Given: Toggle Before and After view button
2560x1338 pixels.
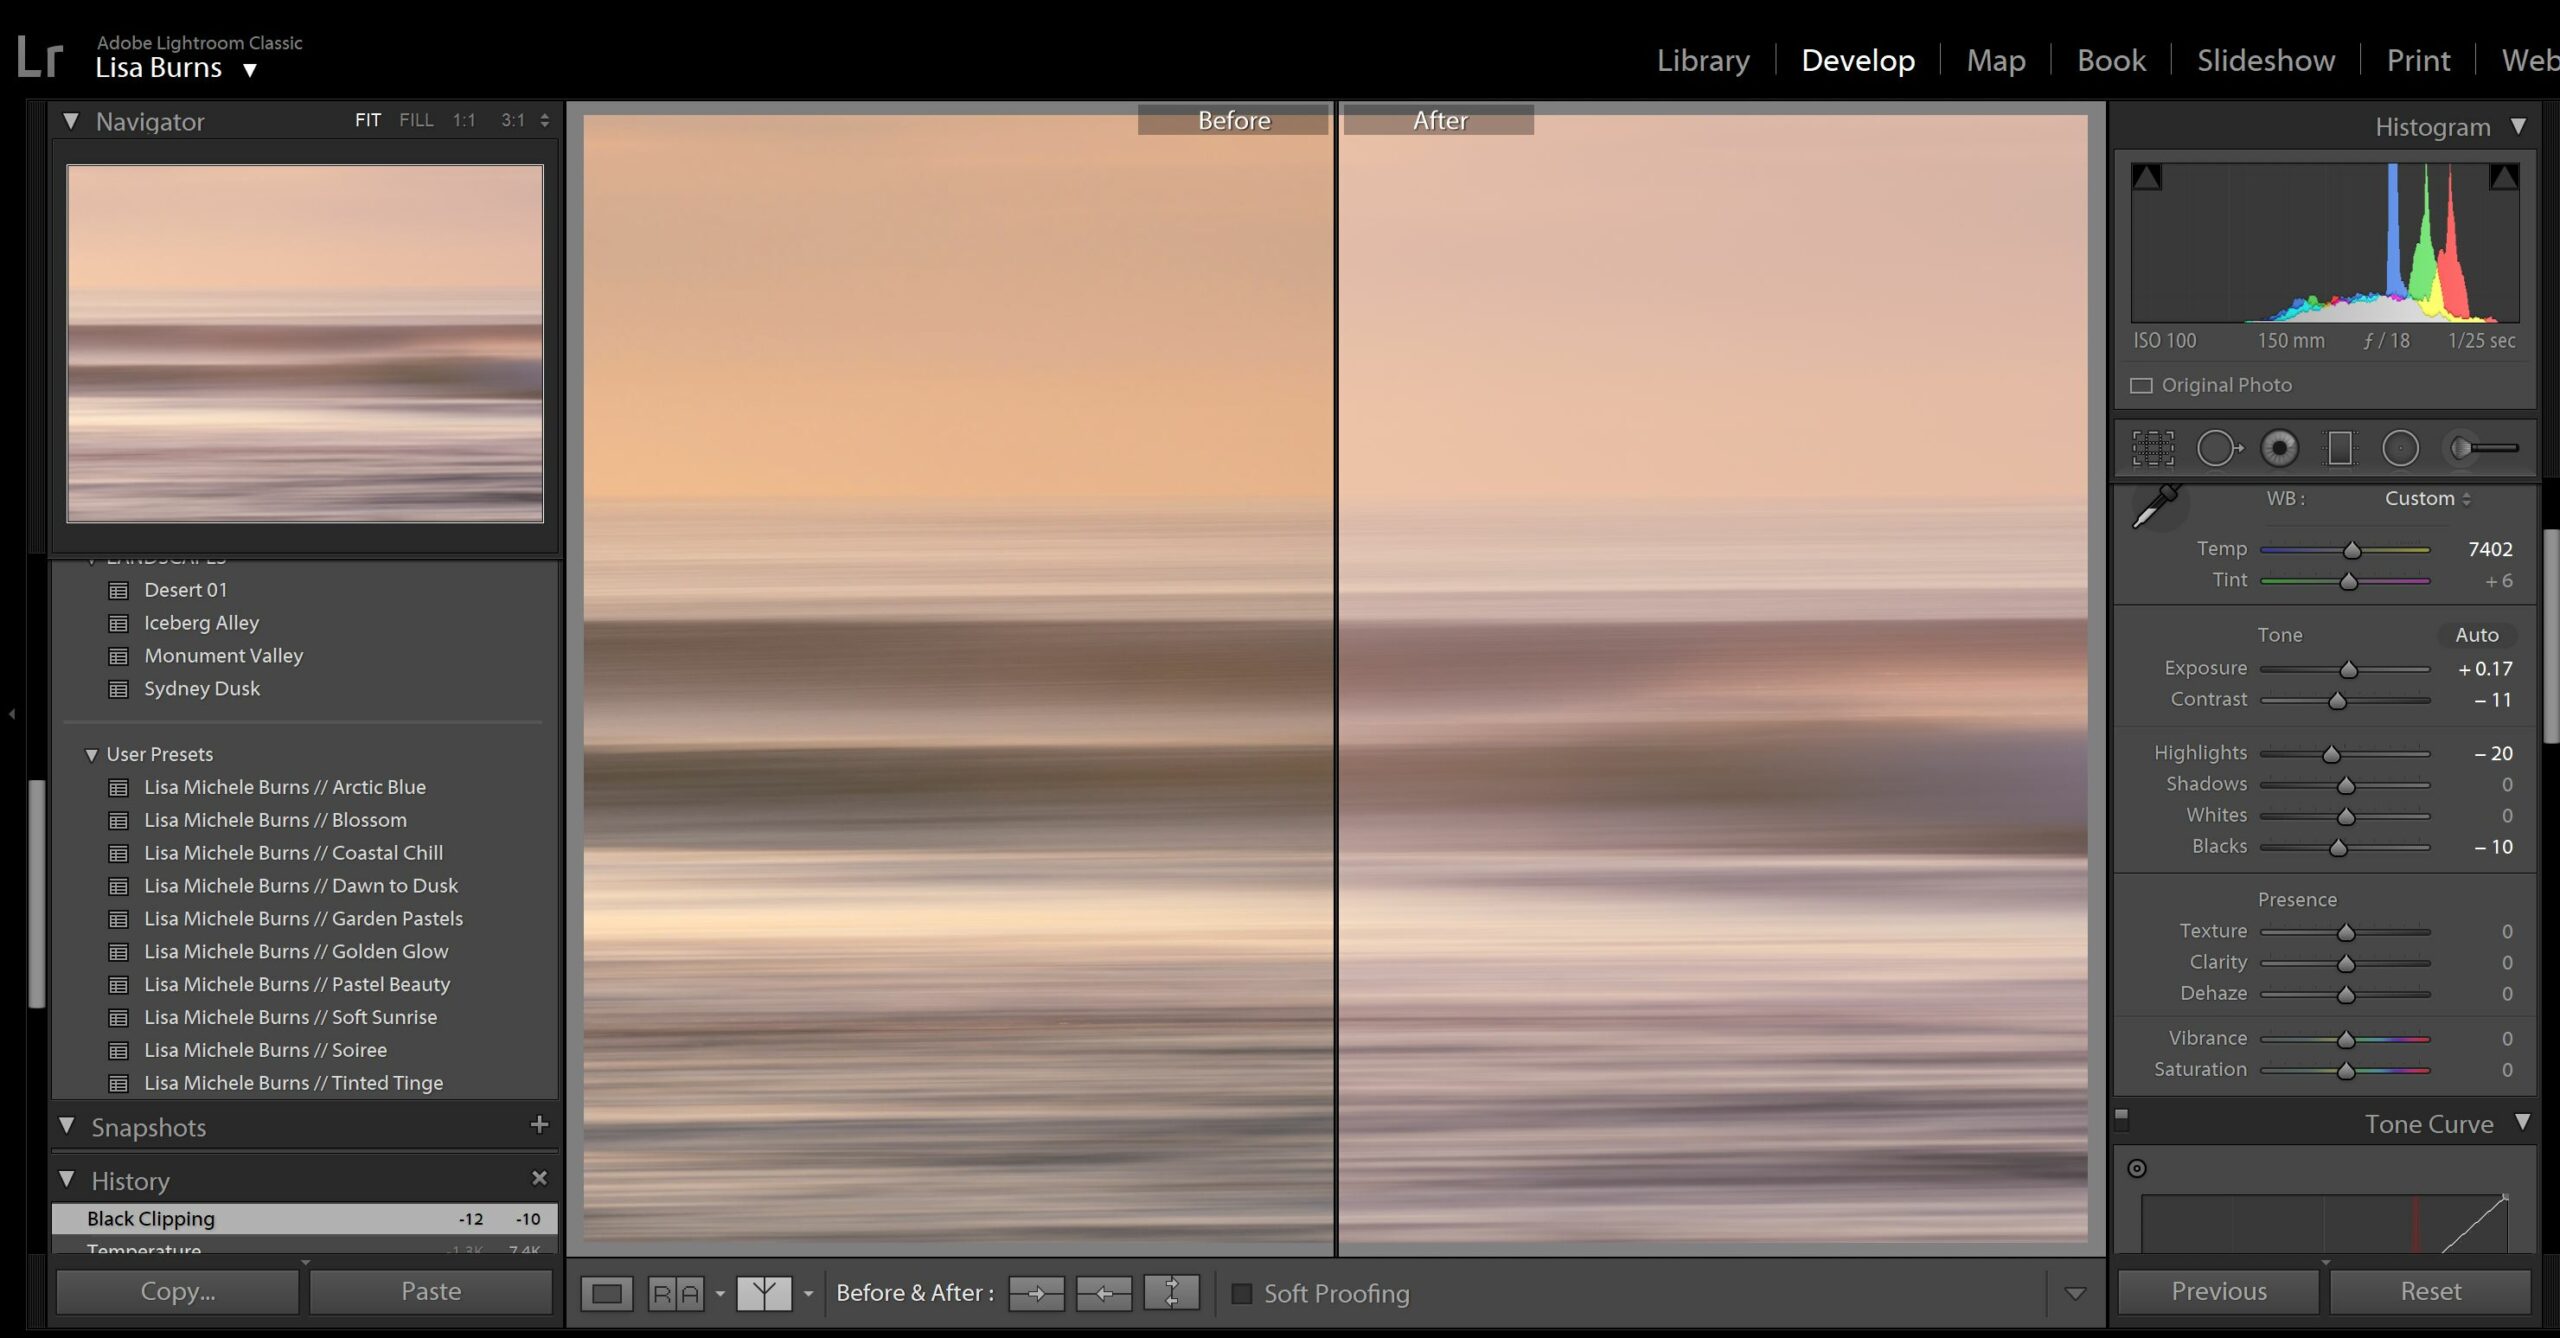Looking at the screenshot, I should coord(764,1294).
